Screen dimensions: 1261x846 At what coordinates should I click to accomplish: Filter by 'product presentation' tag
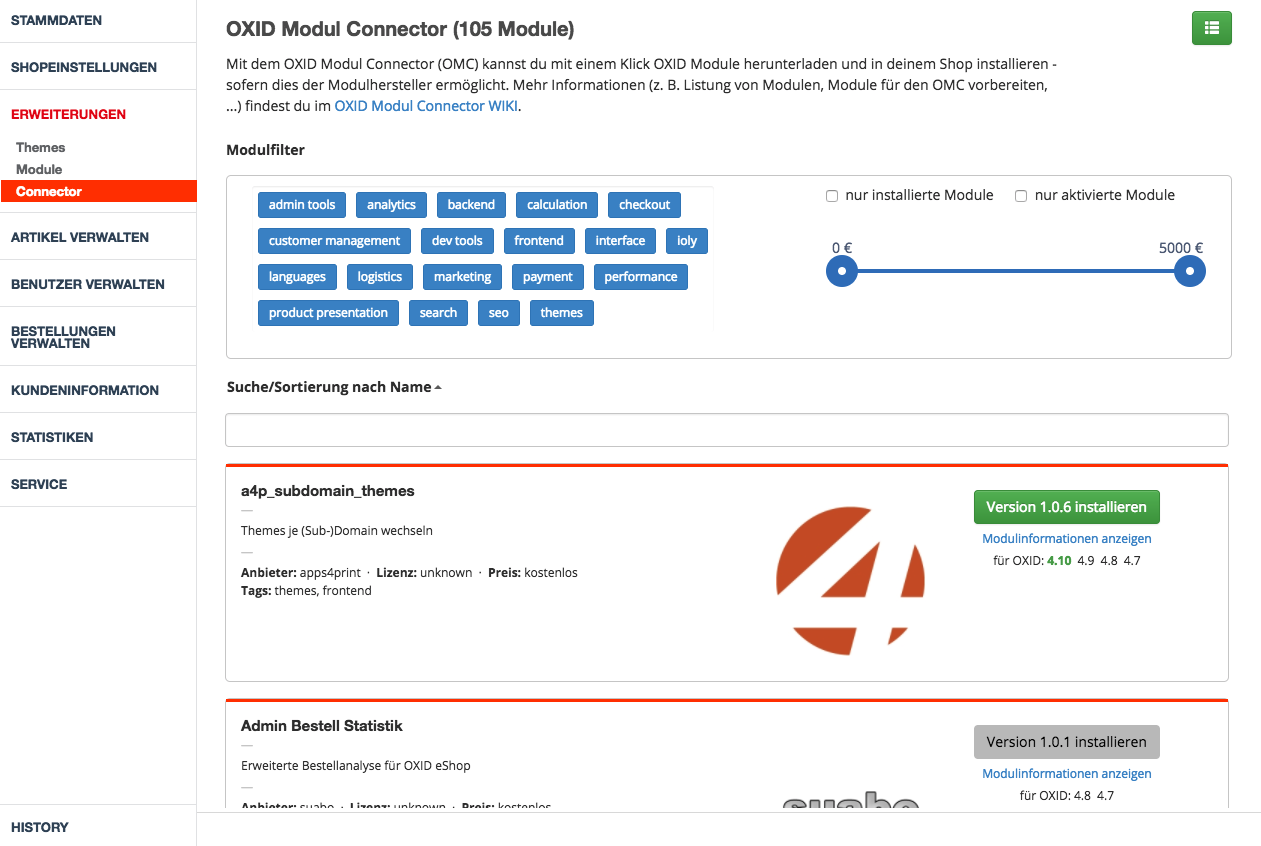[x=328, y=313]
